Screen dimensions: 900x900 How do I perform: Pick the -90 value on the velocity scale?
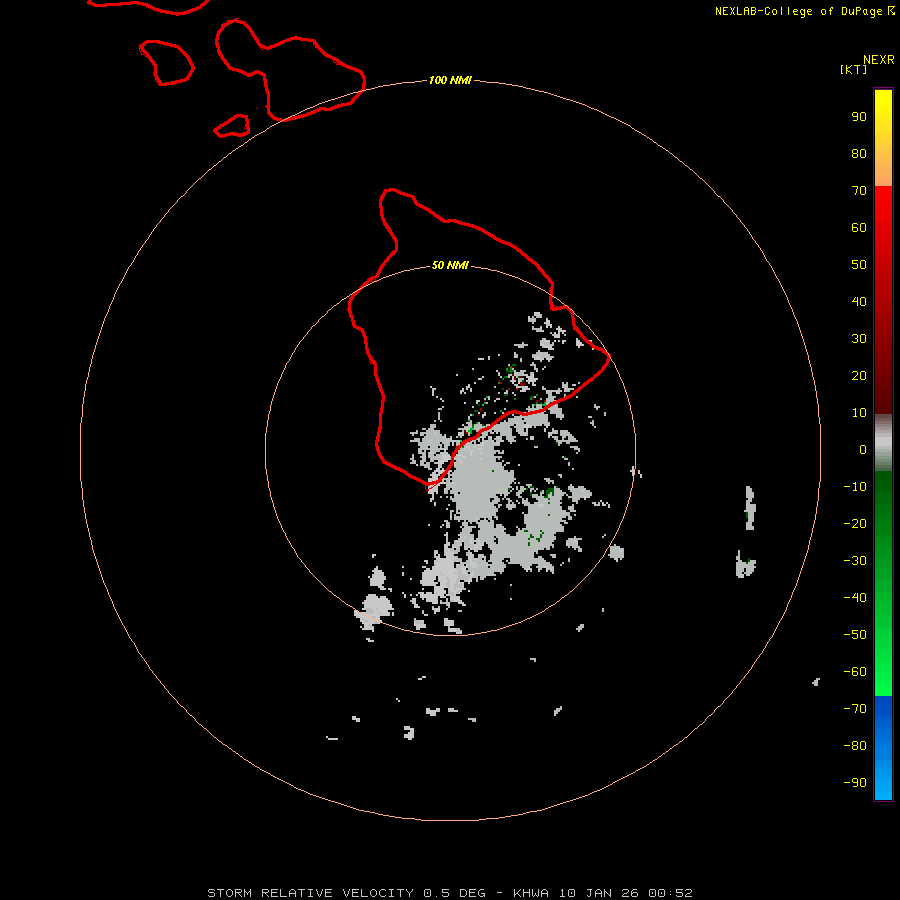click(x=855, y=783)
